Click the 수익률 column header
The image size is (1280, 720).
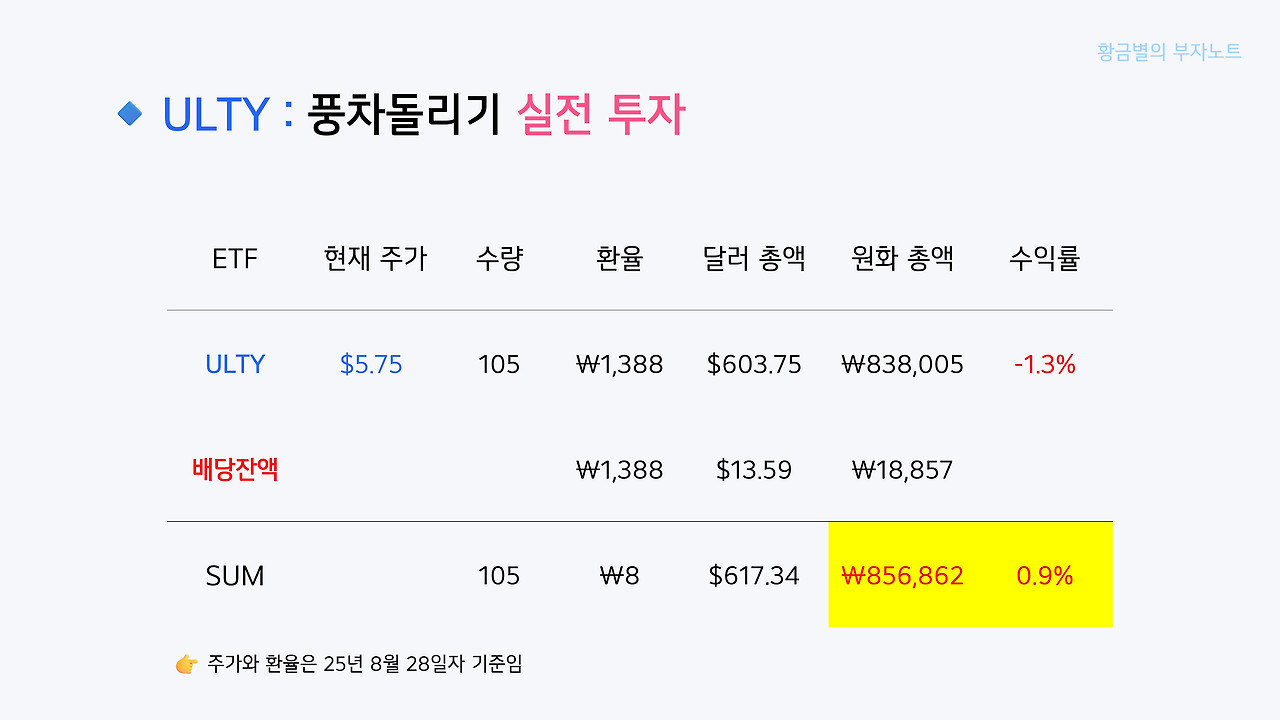tap(1045, 259)
